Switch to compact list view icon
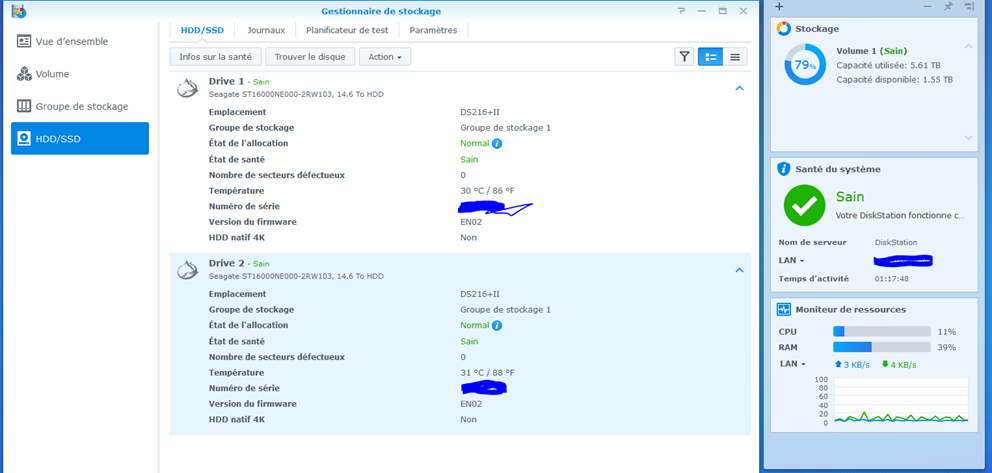The width and height of the screenshot is (992, 473). click(735, 57)
